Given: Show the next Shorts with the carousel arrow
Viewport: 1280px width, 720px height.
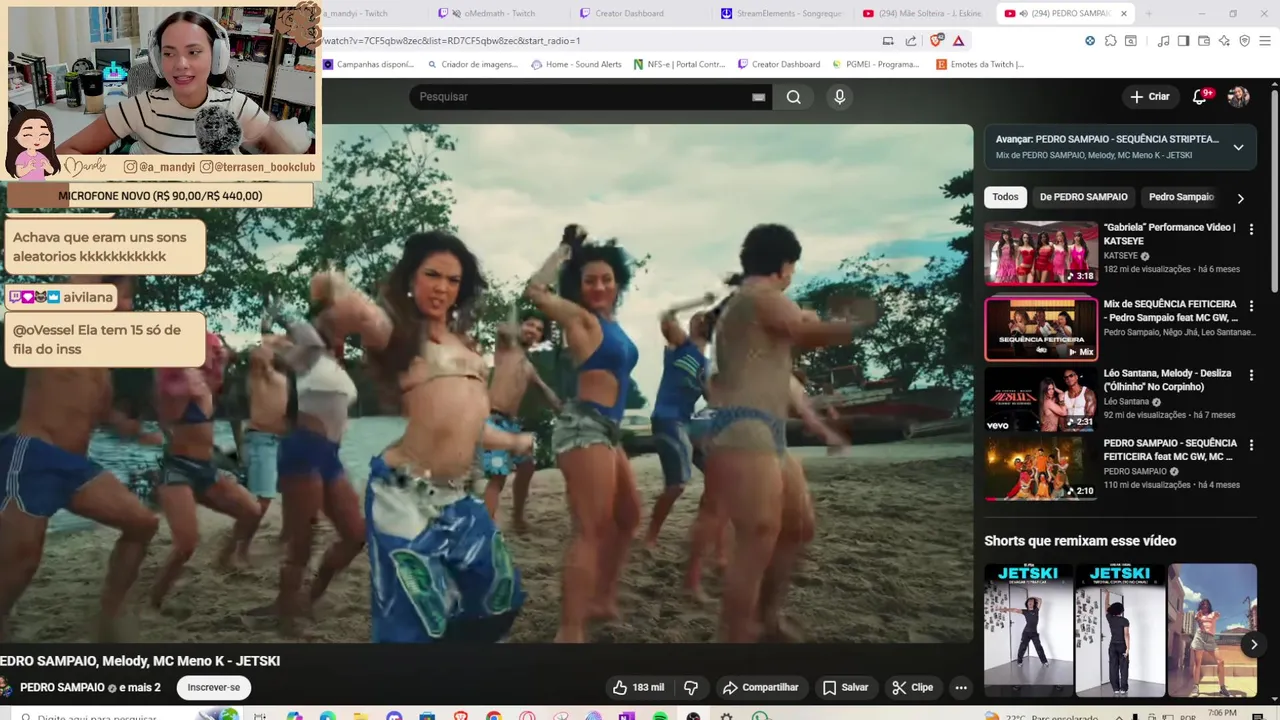Looking at the screenshot, I should [x=1254, y=645].
